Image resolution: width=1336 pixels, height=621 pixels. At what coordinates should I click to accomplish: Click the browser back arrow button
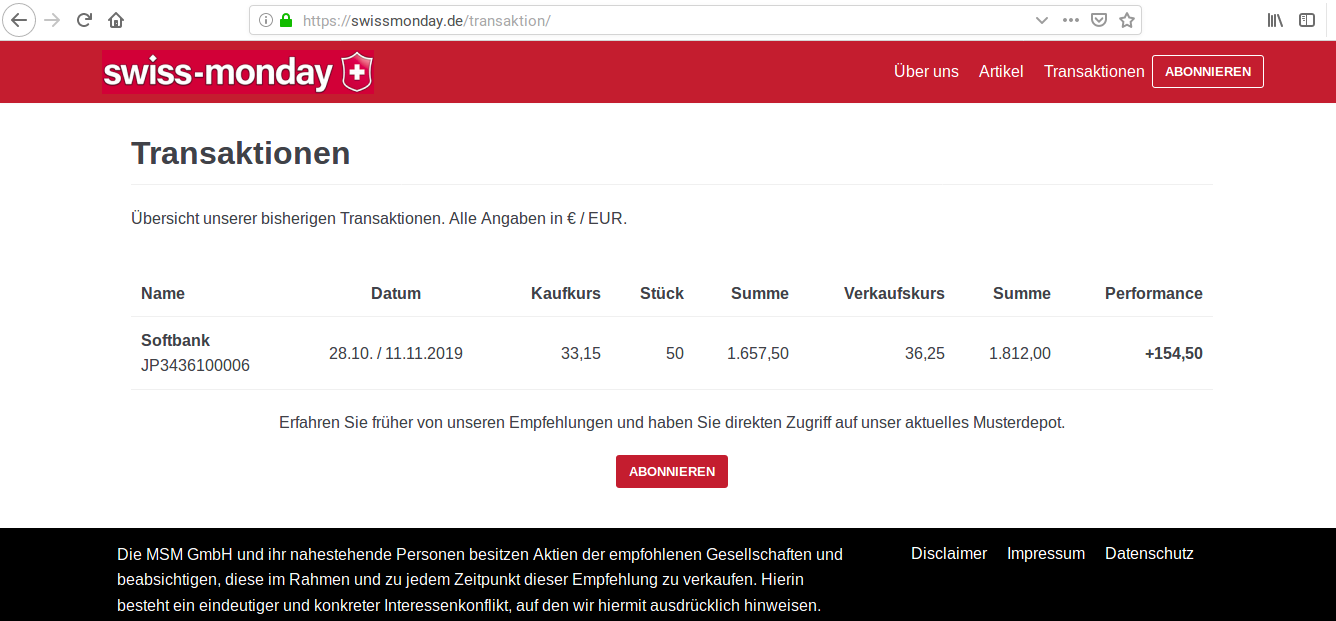[x=20, y=20]
